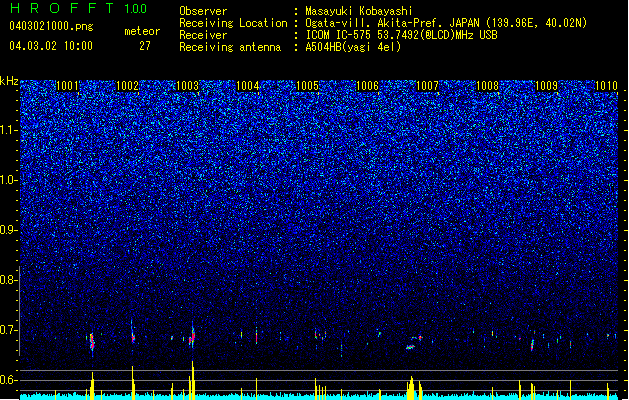
Task: Click the long horizontal meteor echo after 1006
Action: coord(410,347)
